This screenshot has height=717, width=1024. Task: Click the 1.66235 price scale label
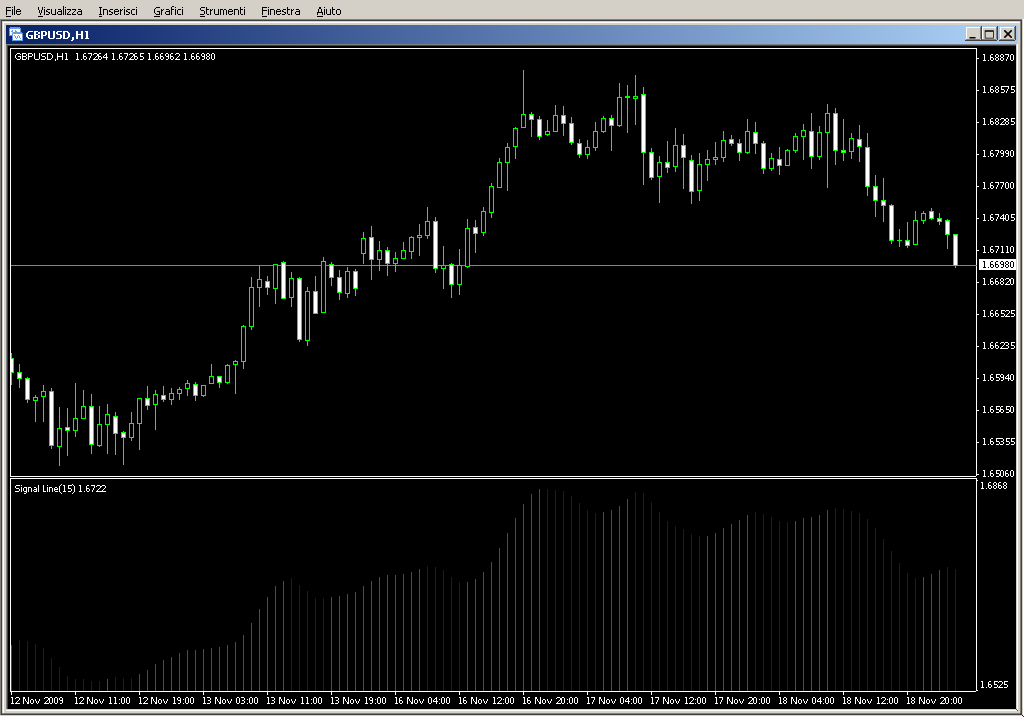999,345
